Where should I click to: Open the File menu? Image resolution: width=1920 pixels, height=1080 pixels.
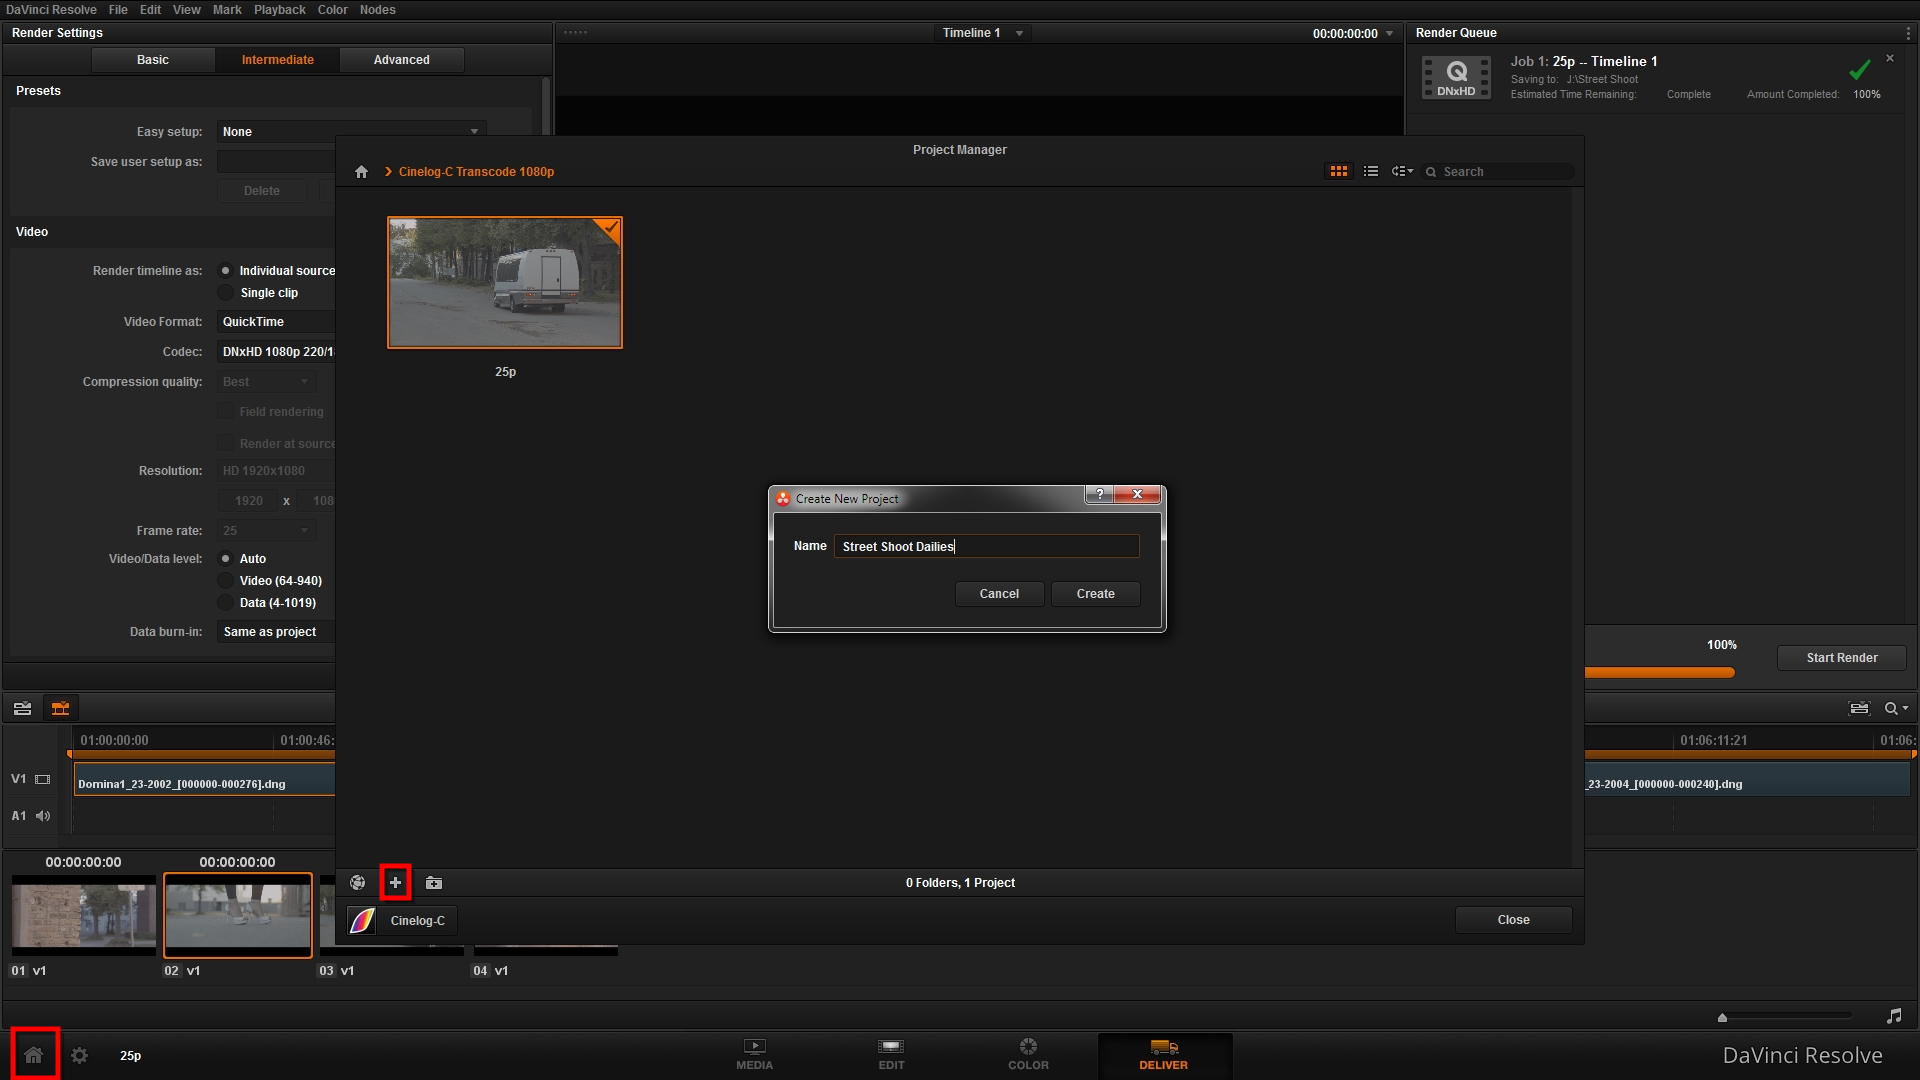click(x=118, y=10)
